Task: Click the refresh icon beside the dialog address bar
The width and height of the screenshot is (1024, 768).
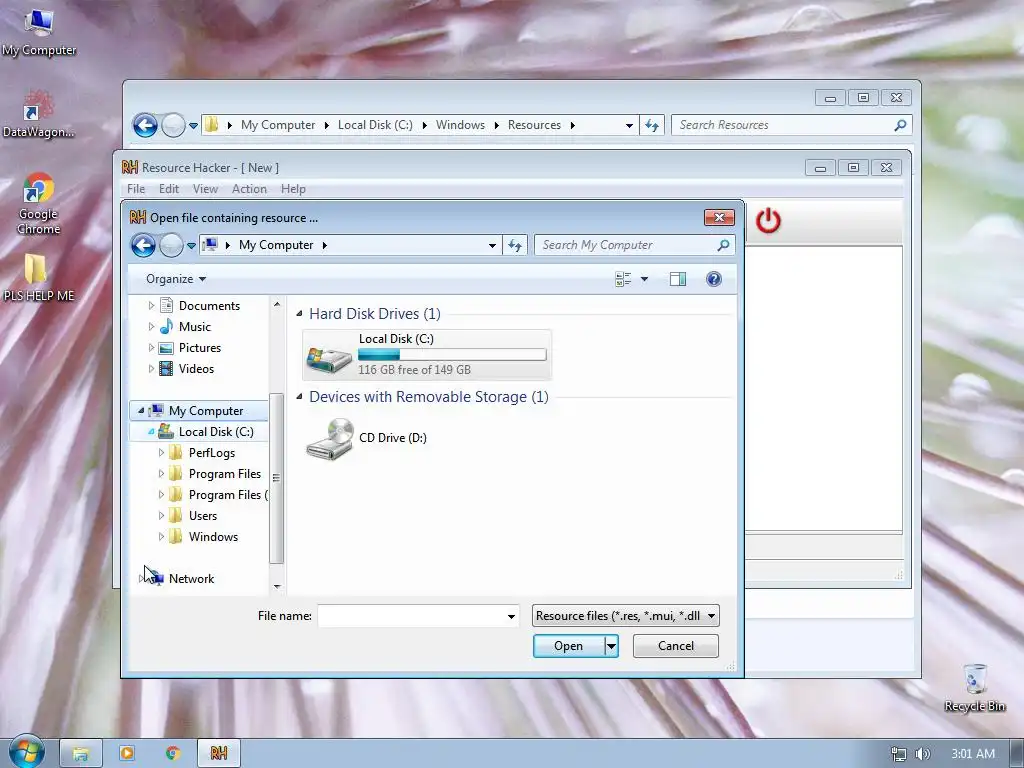Action: pyautogui.click(x=515, y=246)
